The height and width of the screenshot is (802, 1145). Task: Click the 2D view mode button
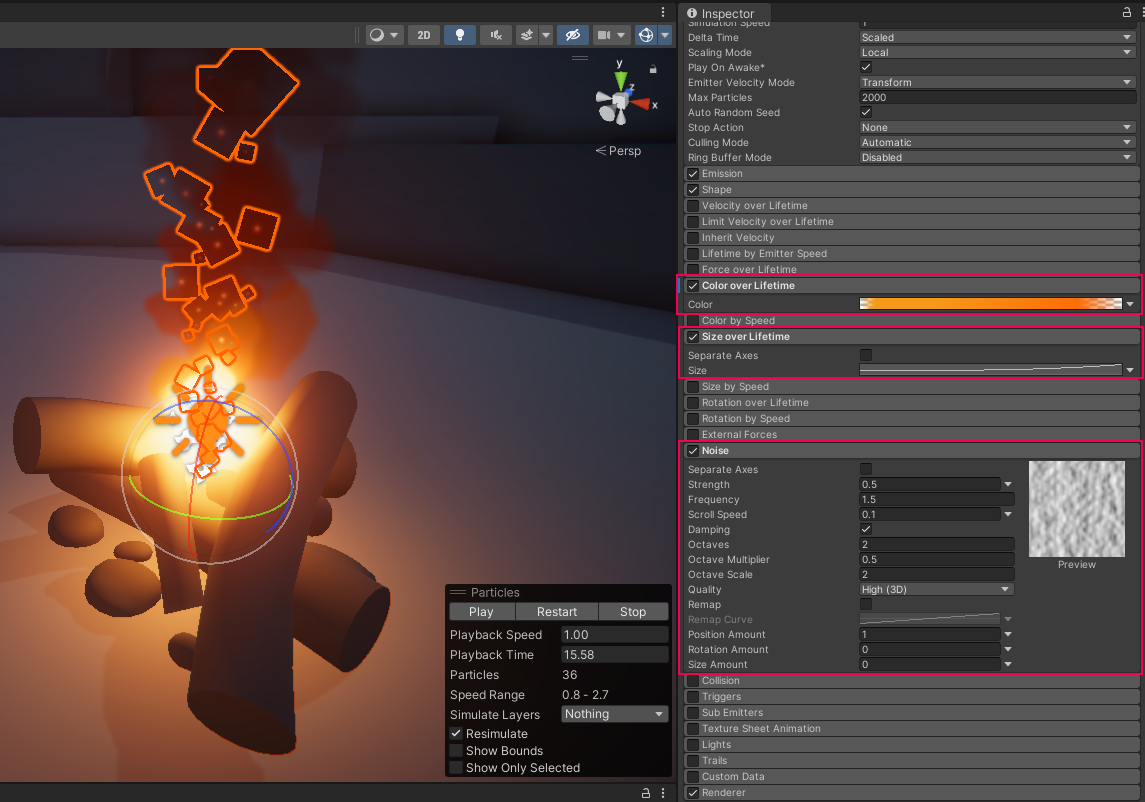[423, 35]
